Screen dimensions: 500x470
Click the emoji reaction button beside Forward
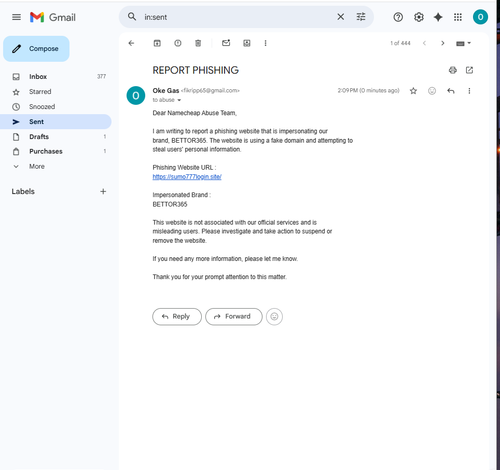[x=274, y=316]
